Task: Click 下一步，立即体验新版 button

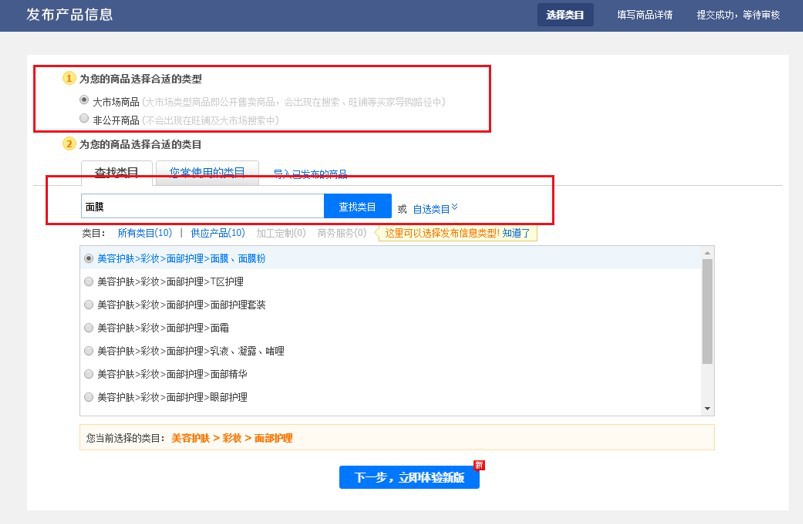Action: point(409,477)
